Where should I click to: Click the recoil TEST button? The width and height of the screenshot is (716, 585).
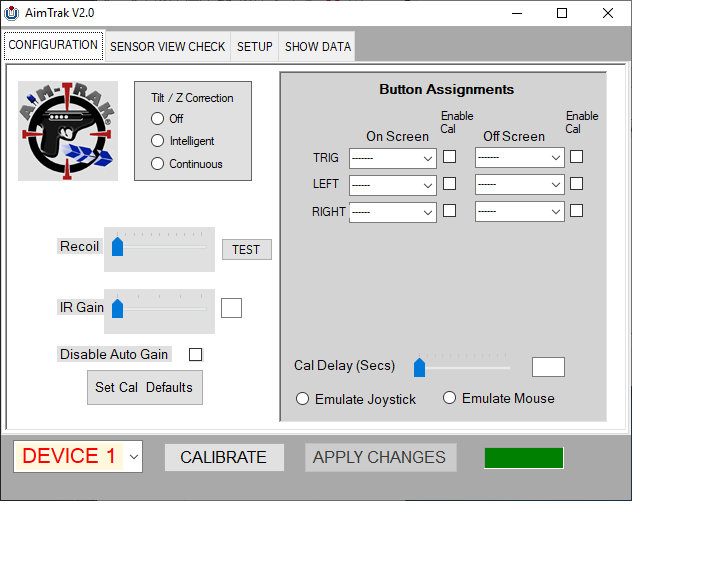[x=247, y=250]
